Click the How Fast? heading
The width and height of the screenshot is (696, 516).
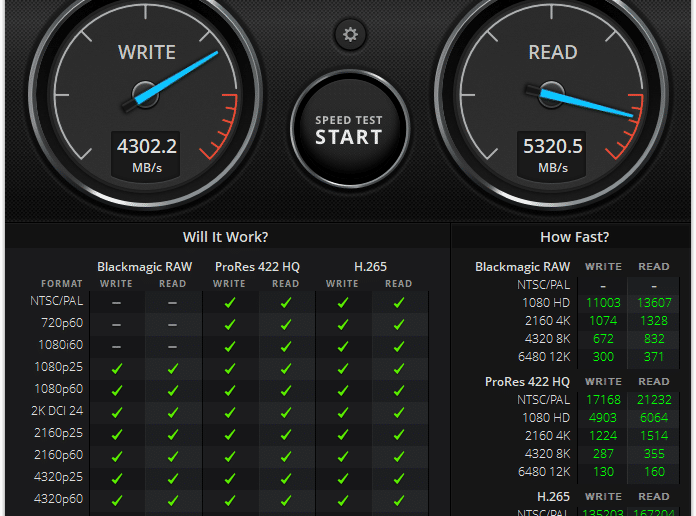[574, 237]
